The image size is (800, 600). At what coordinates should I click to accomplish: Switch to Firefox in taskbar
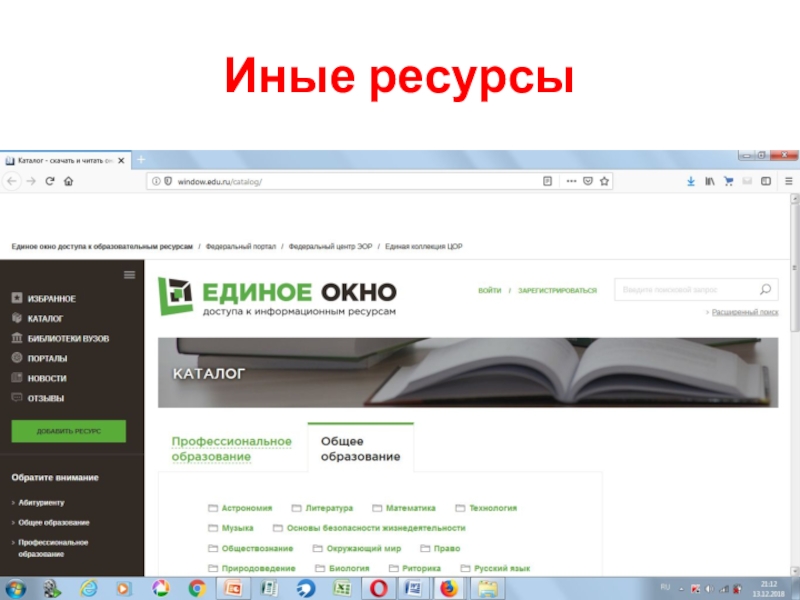coord(449,589)
